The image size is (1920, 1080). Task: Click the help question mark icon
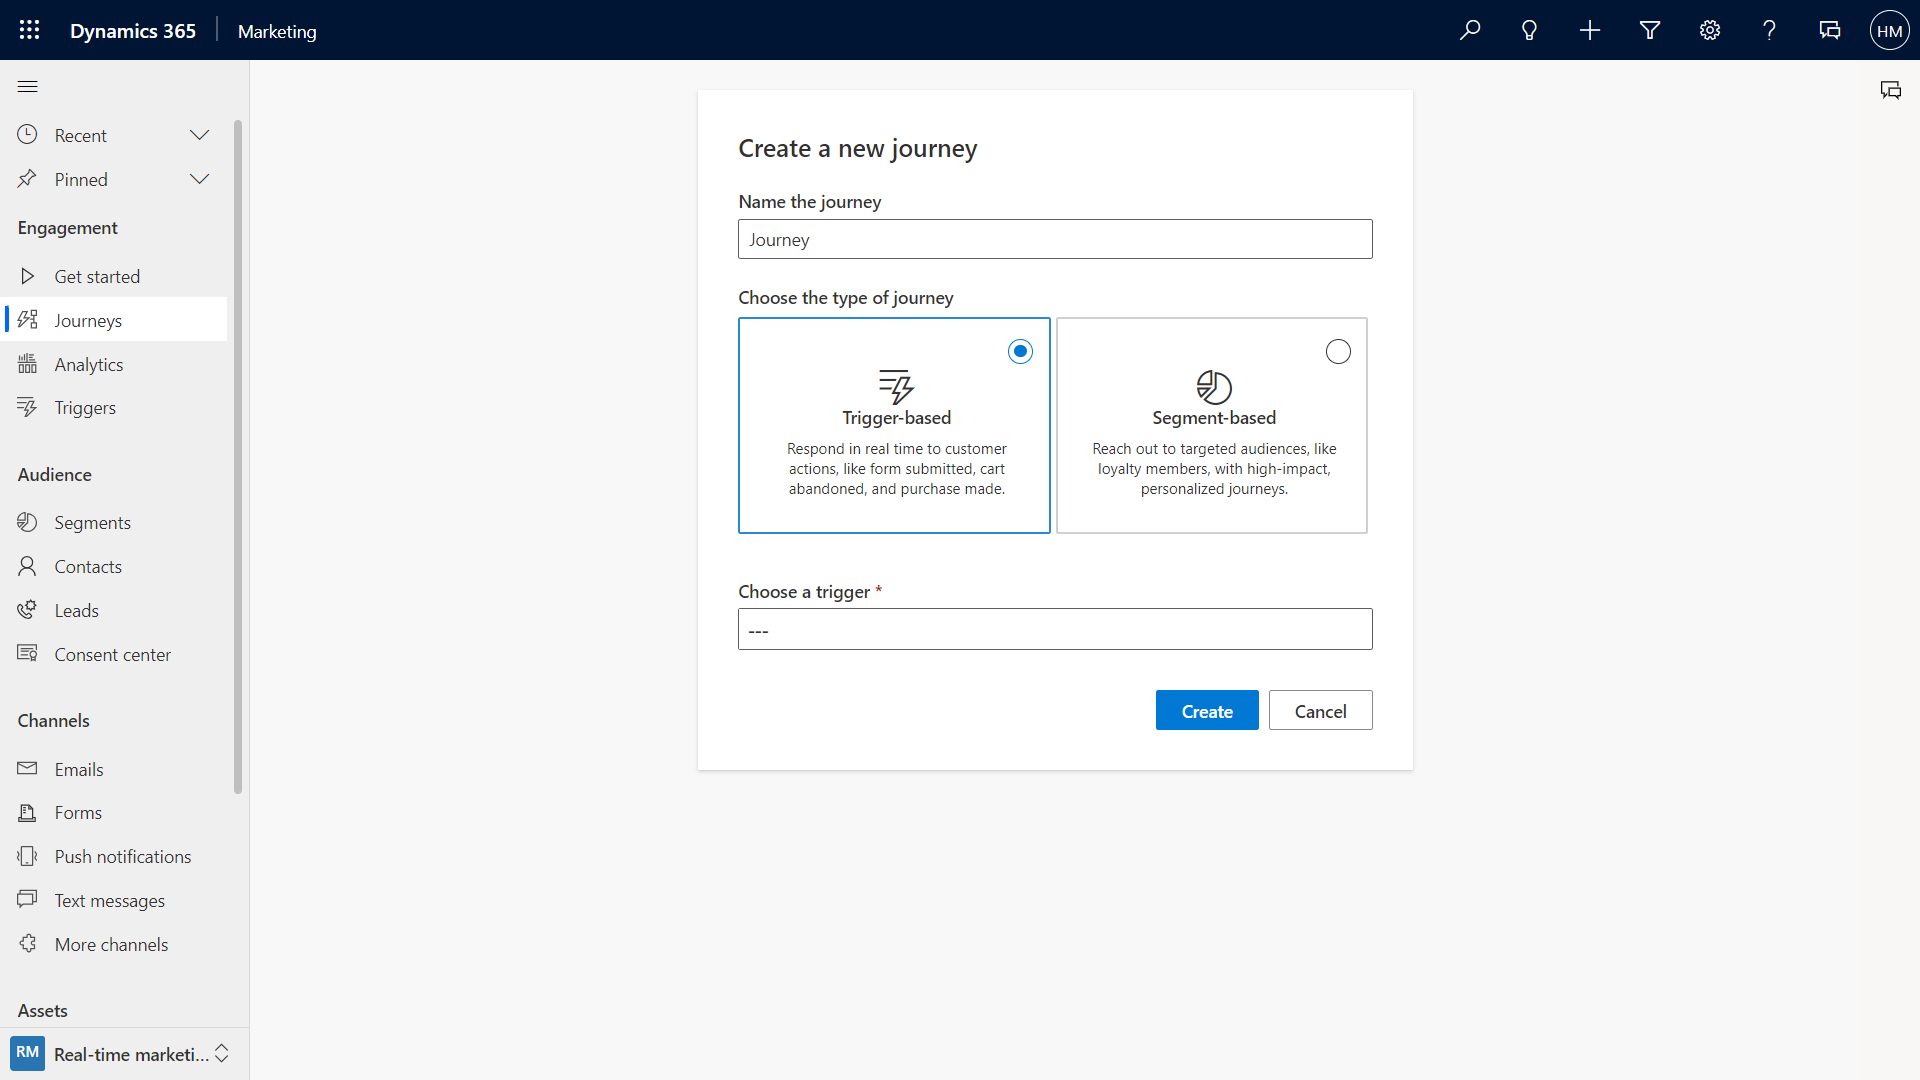[1770, 30]
